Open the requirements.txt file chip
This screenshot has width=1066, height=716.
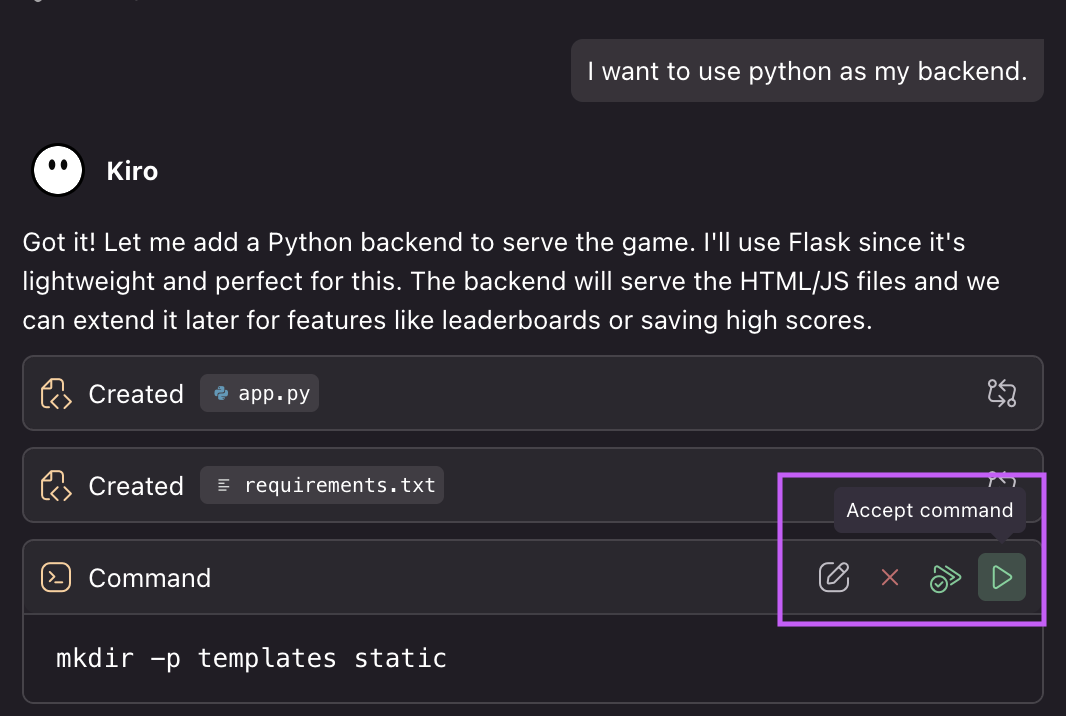click(322, 486)
